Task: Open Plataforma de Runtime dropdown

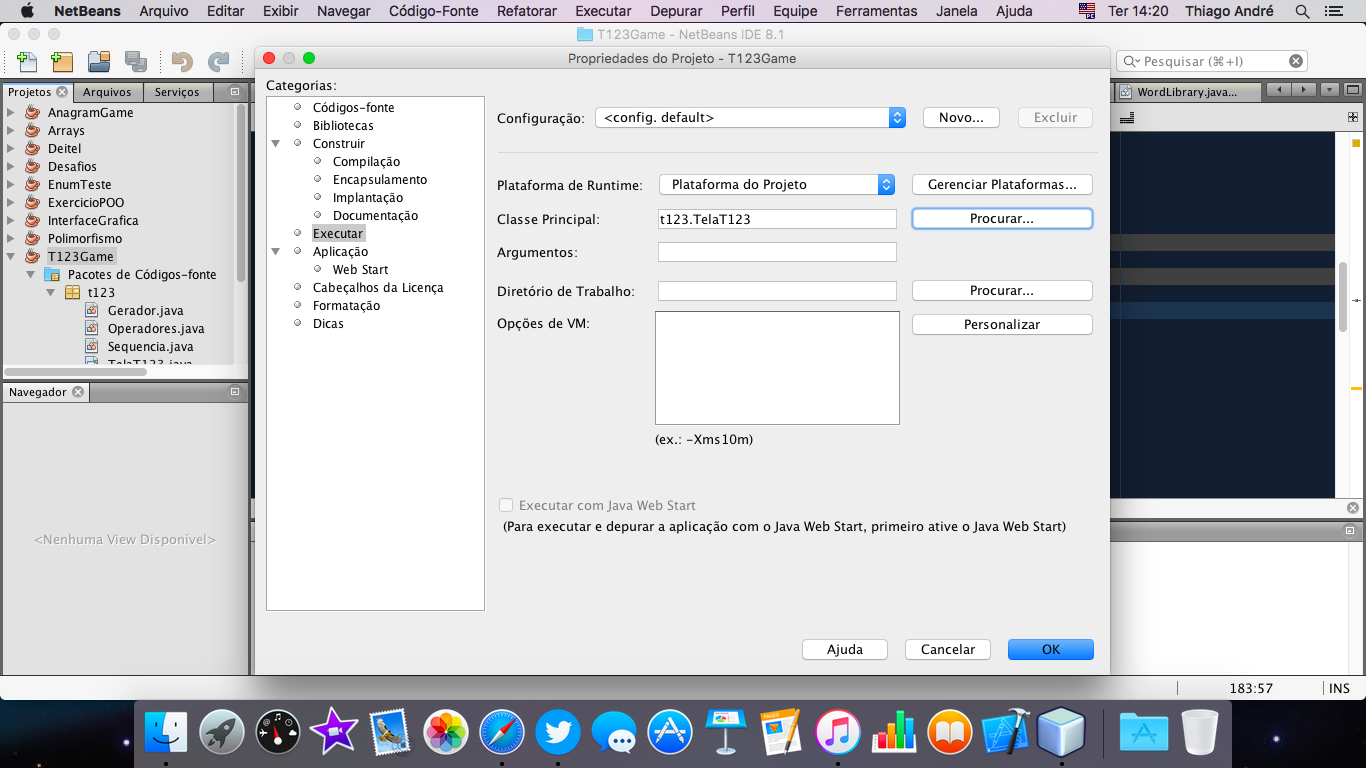Action: click(777, 184)
